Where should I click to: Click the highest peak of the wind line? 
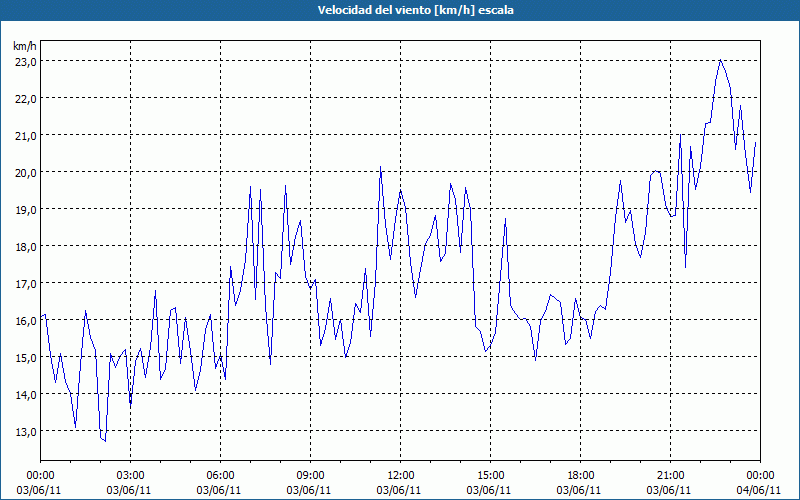tap(720, 60)
